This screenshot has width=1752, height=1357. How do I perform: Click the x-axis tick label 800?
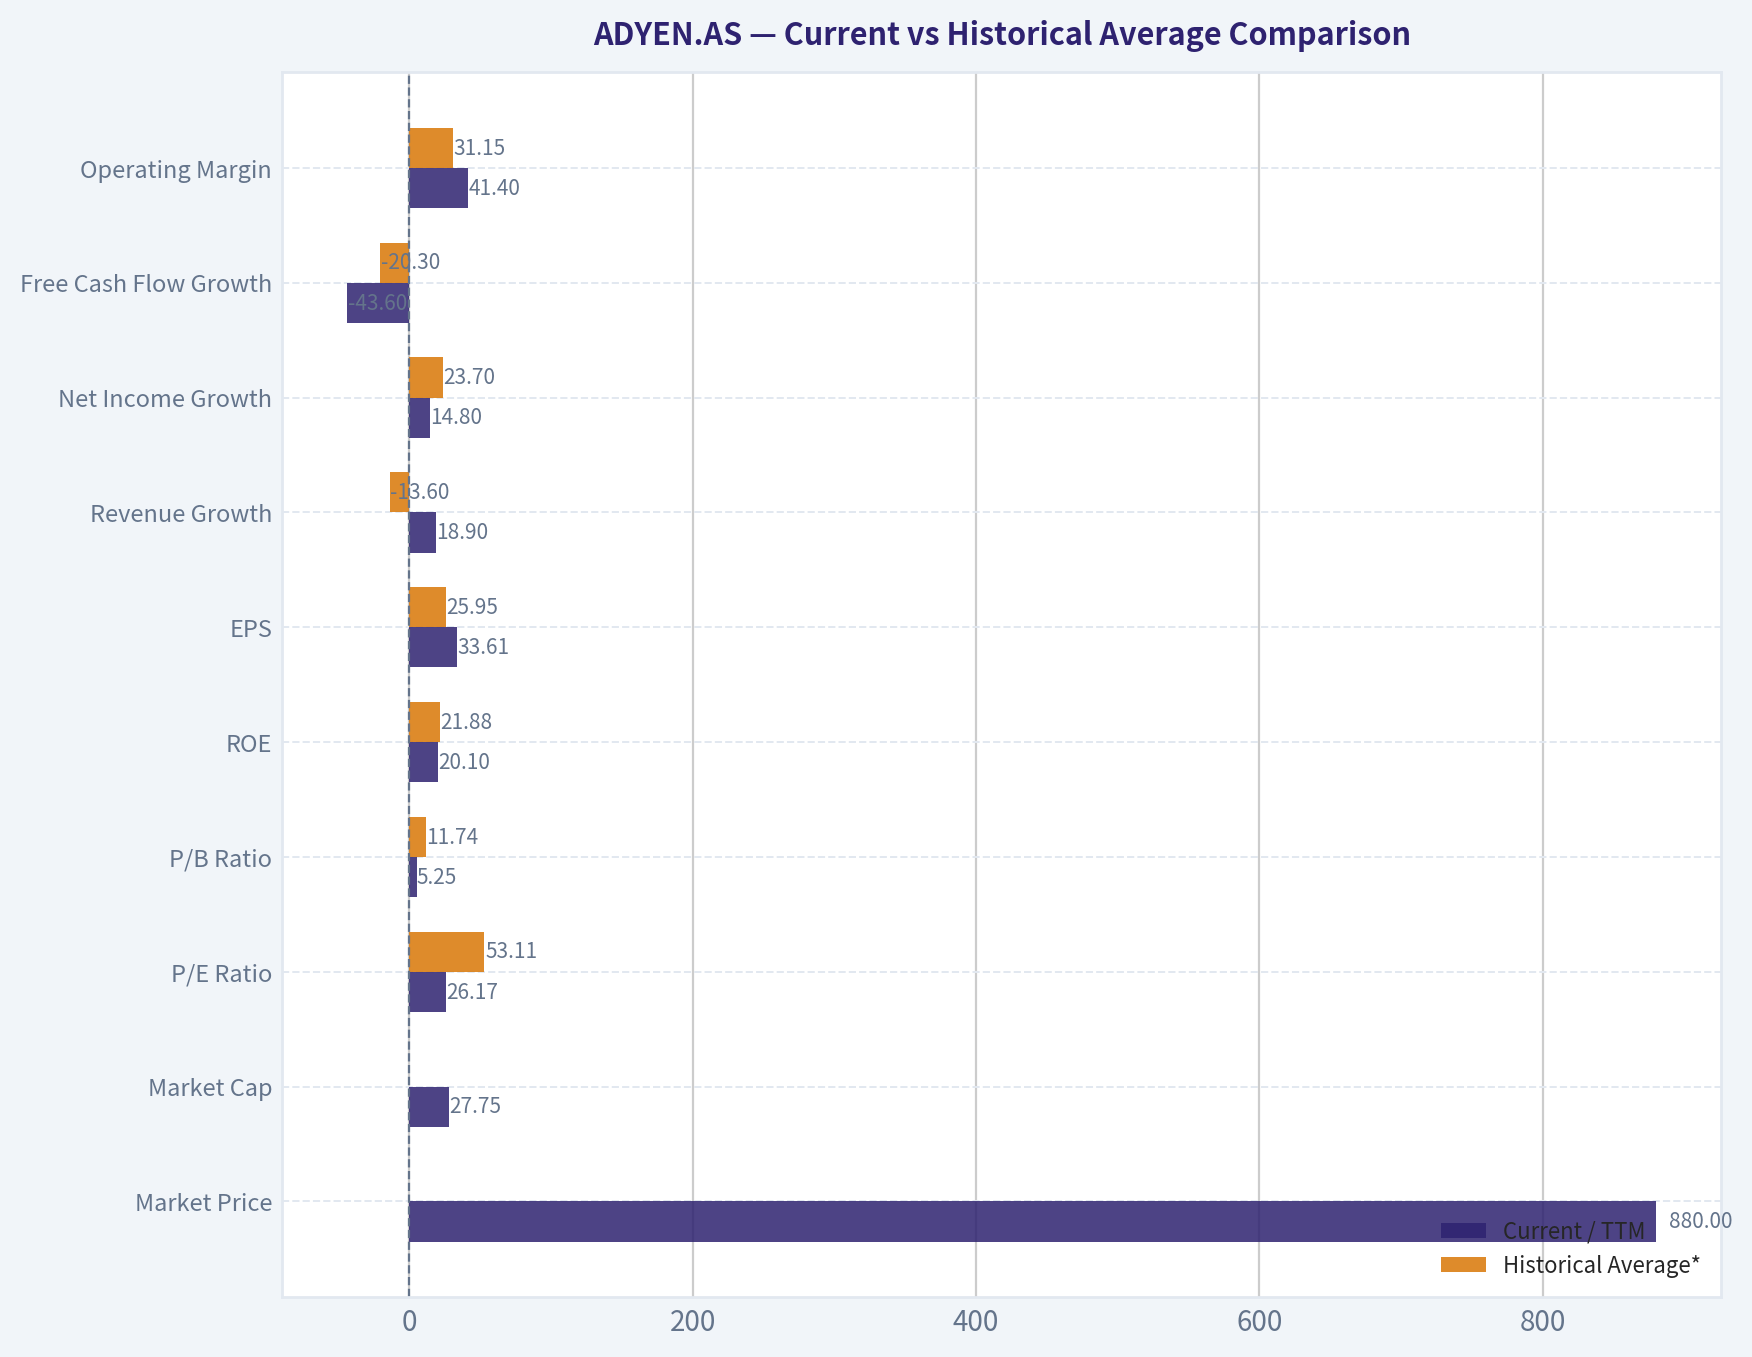click(x=1542, y=1322)
